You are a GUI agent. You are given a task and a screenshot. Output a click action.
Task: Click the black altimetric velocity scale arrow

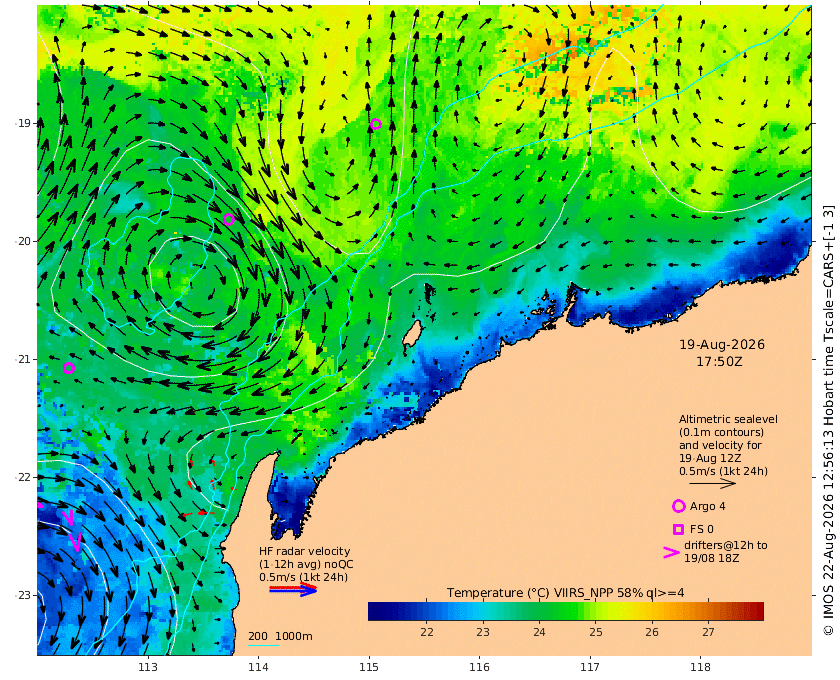point(712,483)
